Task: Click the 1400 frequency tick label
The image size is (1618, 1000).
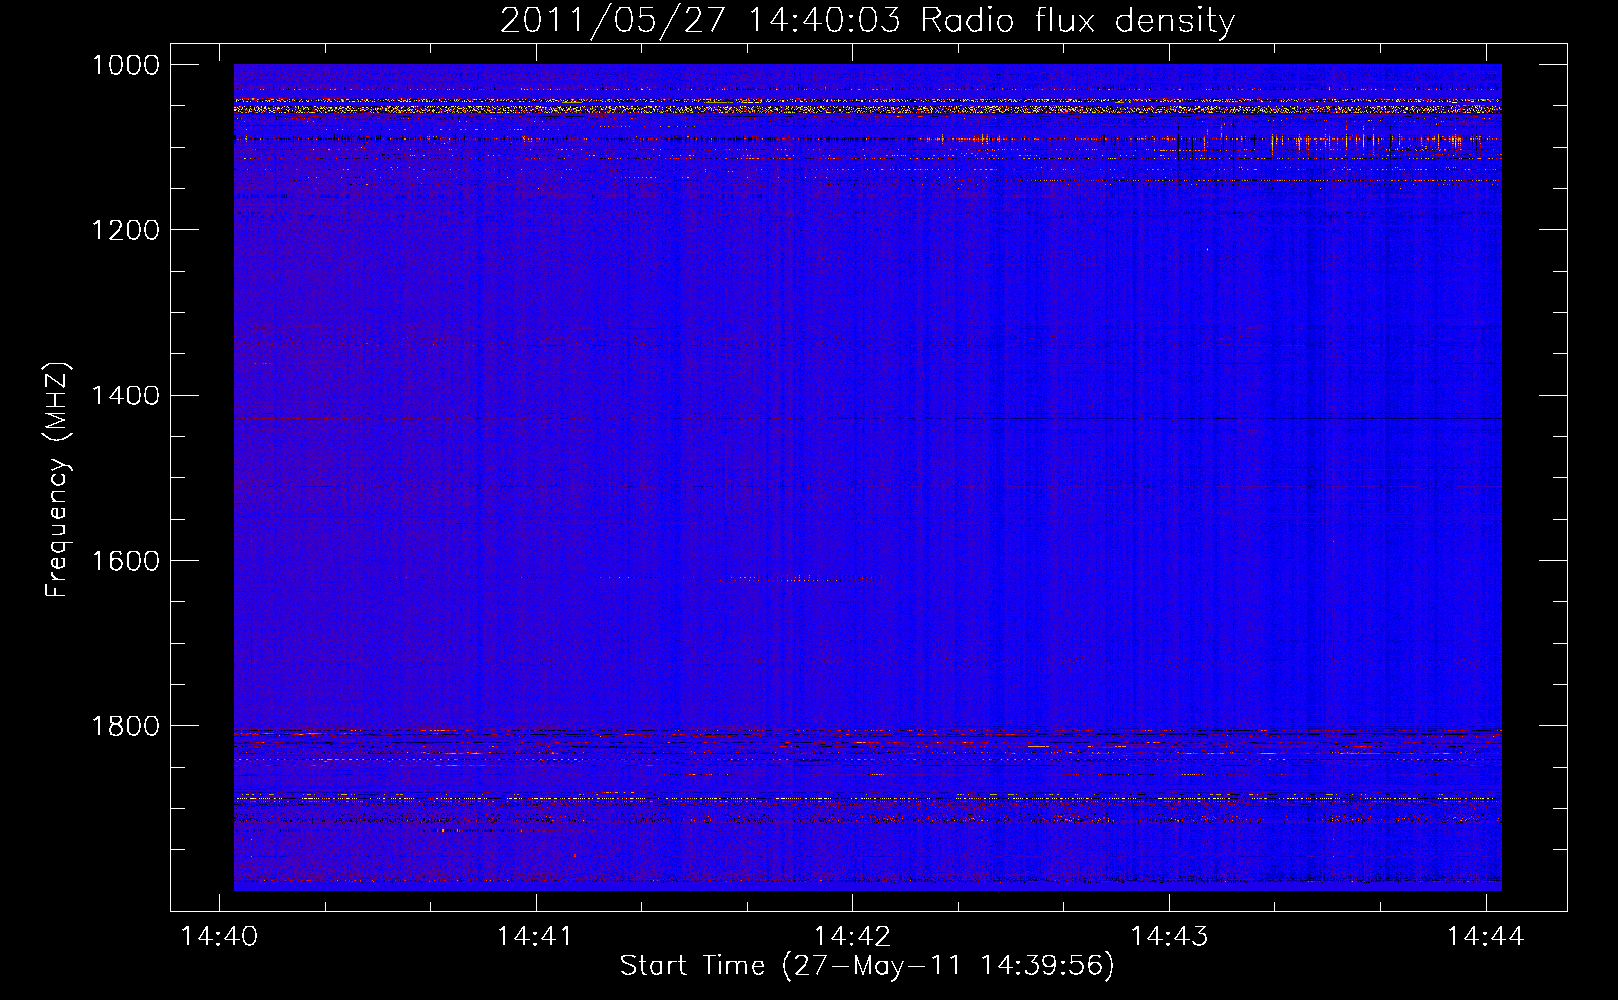Action: (126, 396)
